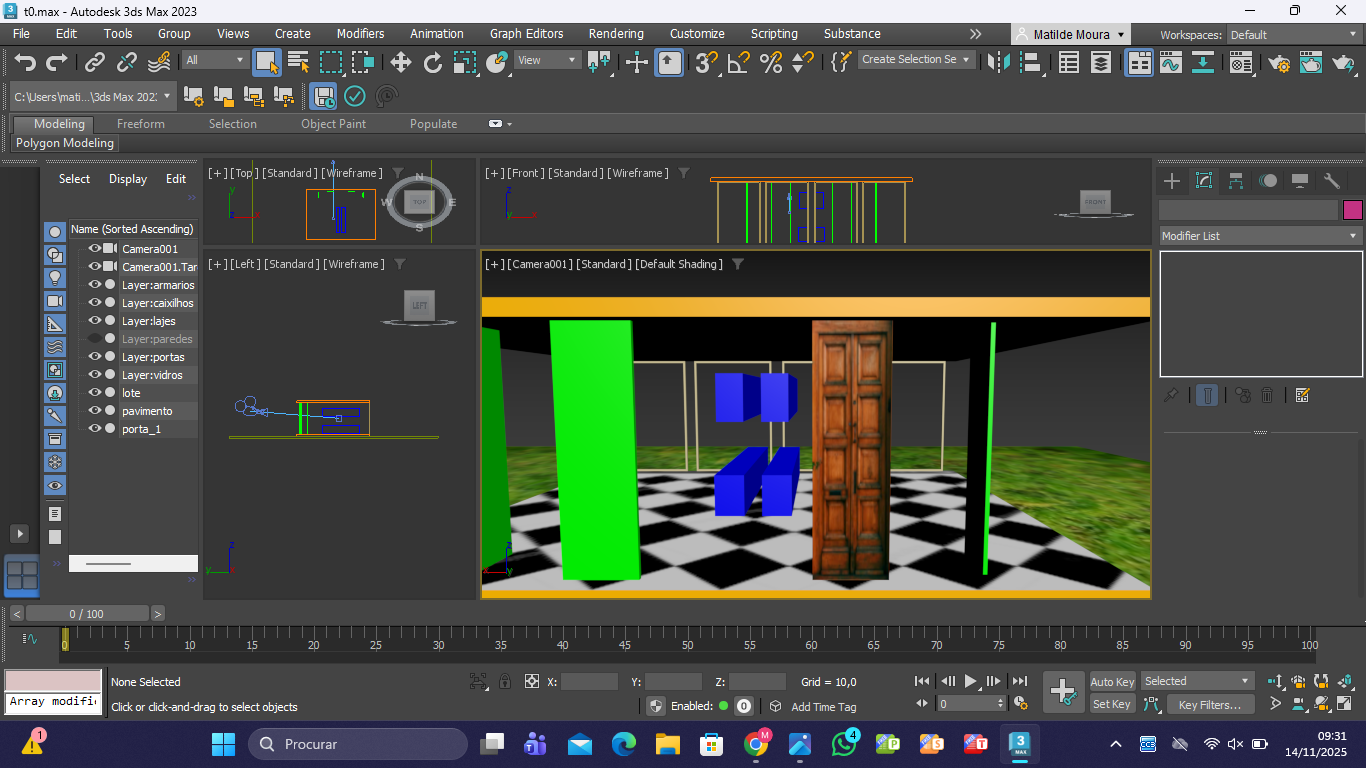
Task: Hide the Layer:portas visibility eye
Action: click(x=95, y=357)
